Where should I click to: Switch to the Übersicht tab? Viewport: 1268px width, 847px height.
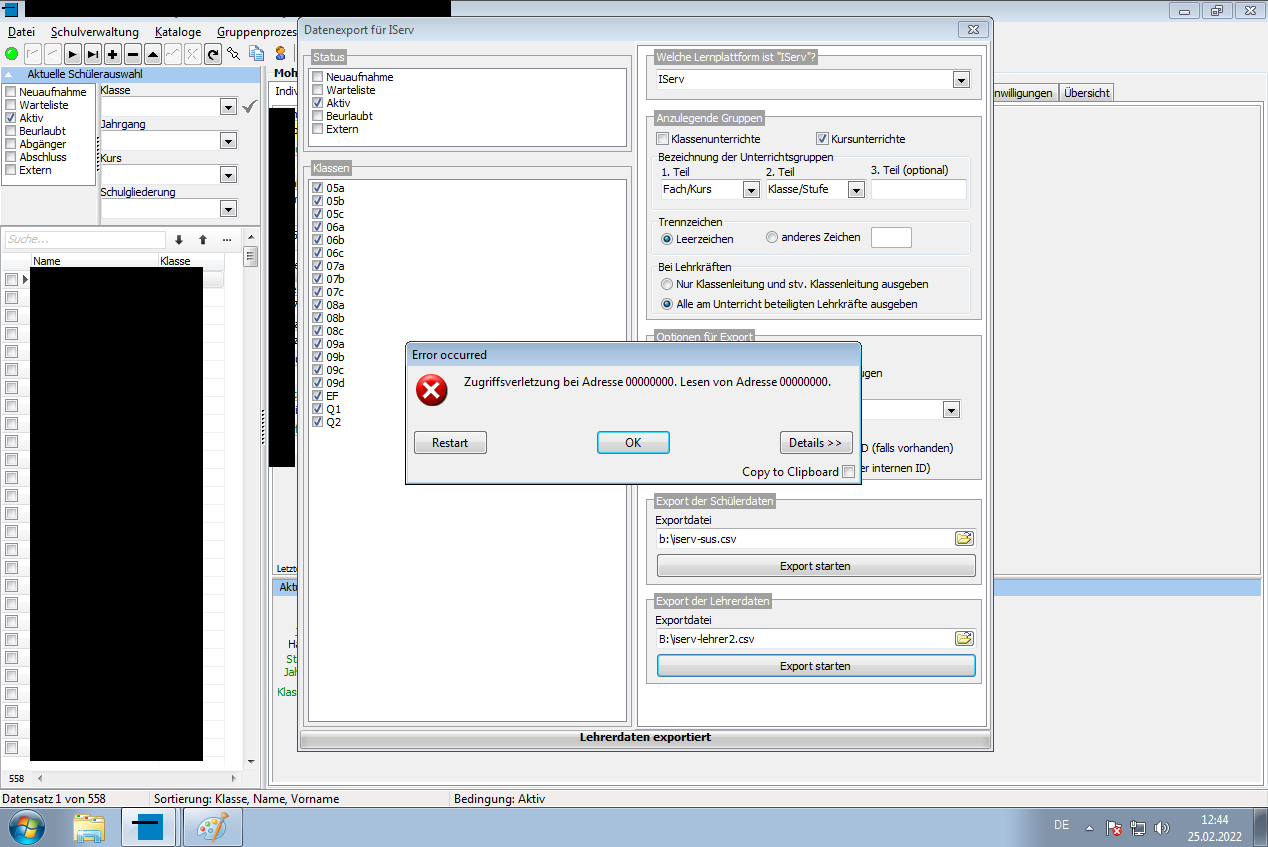1086,93
